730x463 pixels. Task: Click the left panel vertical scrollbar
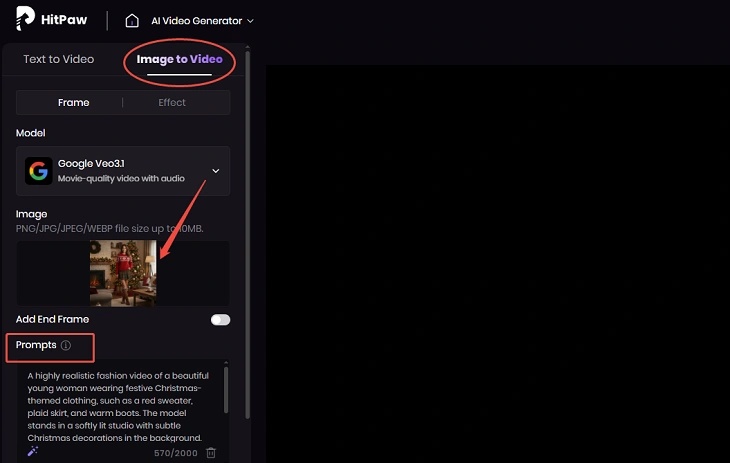coord(247,233)
